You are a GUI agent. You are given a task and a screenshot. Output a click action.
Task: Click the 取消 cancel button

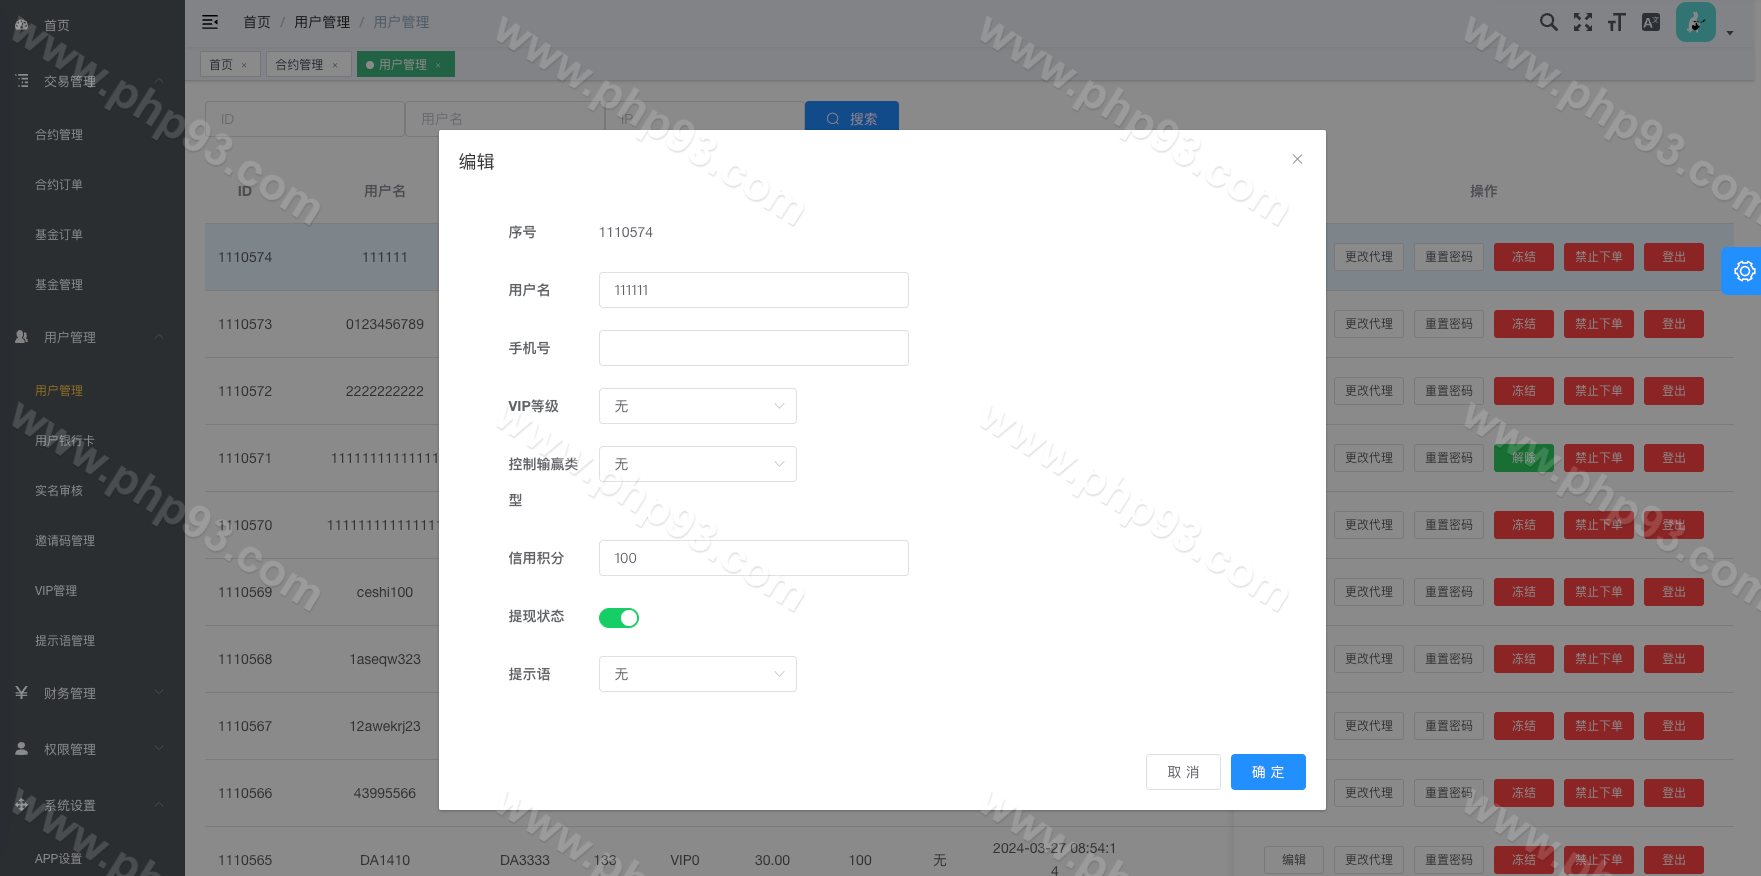pyautogui.click(x=1183, y=772)
